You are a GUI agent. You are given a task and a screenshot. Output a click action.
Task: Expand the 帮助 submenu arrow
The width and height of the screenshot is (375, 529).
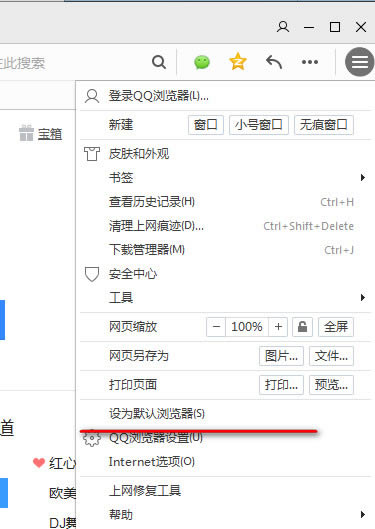pos(363,514)
